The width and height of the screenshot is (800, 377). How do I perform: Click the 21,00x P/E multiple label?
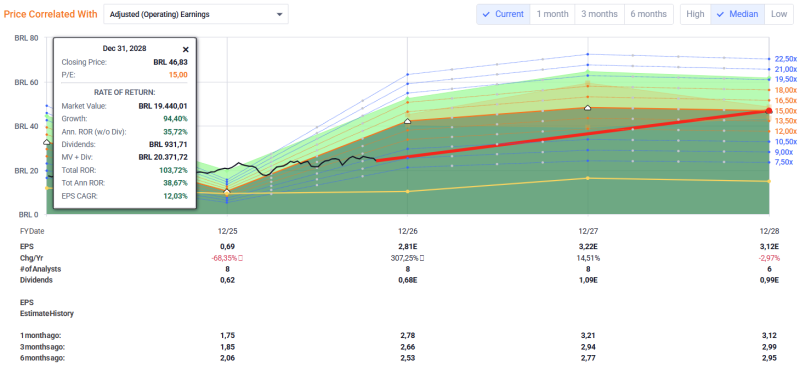pos(786,69)
